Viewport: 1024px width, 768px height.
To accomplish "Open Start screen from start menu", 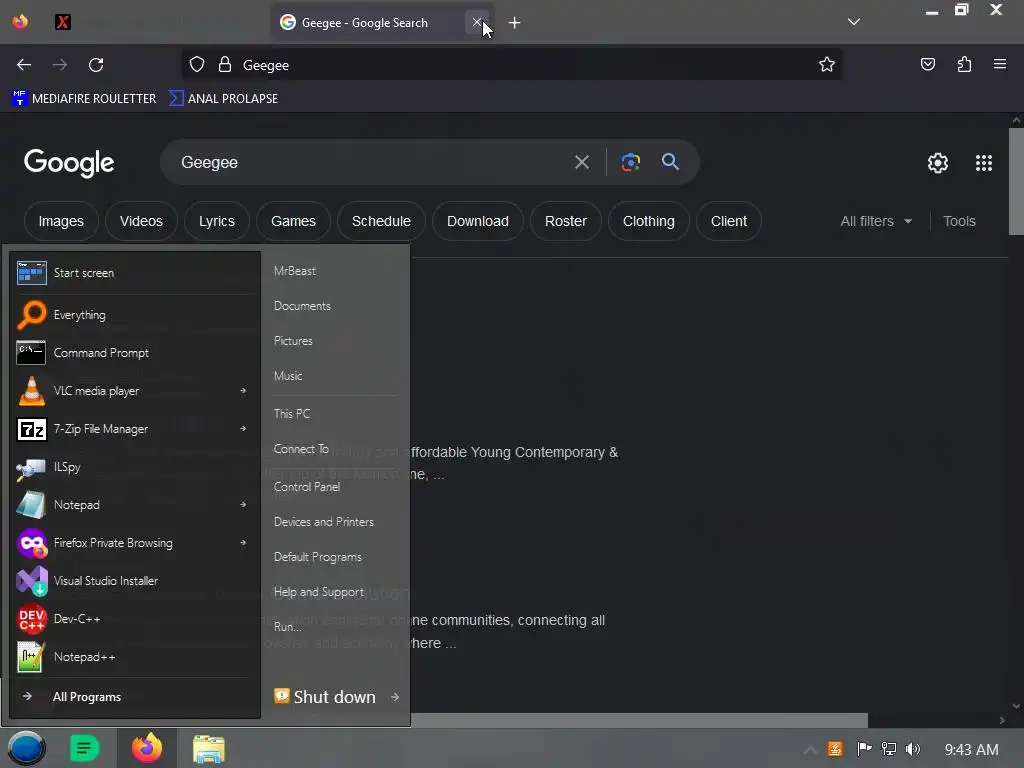I will pos(135,273).
